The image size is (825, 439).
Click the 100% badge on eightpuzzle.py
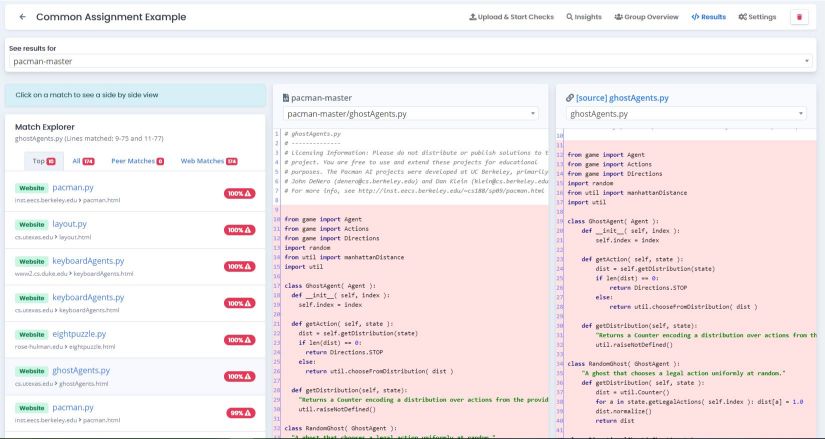pyautogui.click(x=239, y=340)
